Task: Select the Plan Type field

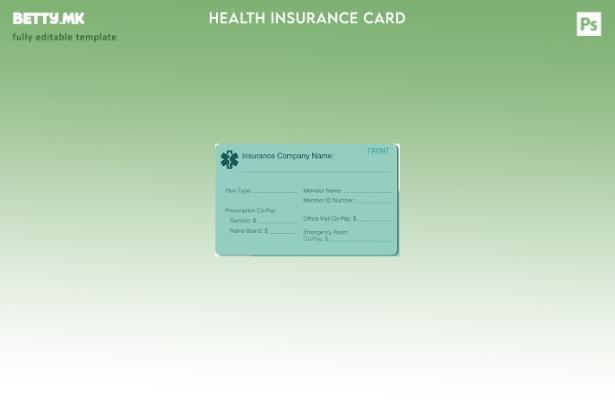Action: click(x=275, y=190)
